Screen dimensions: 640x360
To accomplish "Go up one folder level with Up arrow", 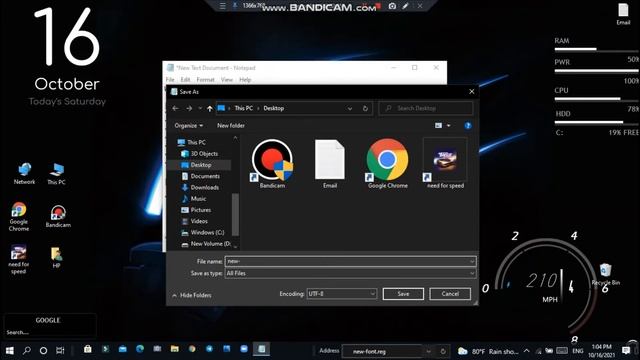I will [209, 109].
